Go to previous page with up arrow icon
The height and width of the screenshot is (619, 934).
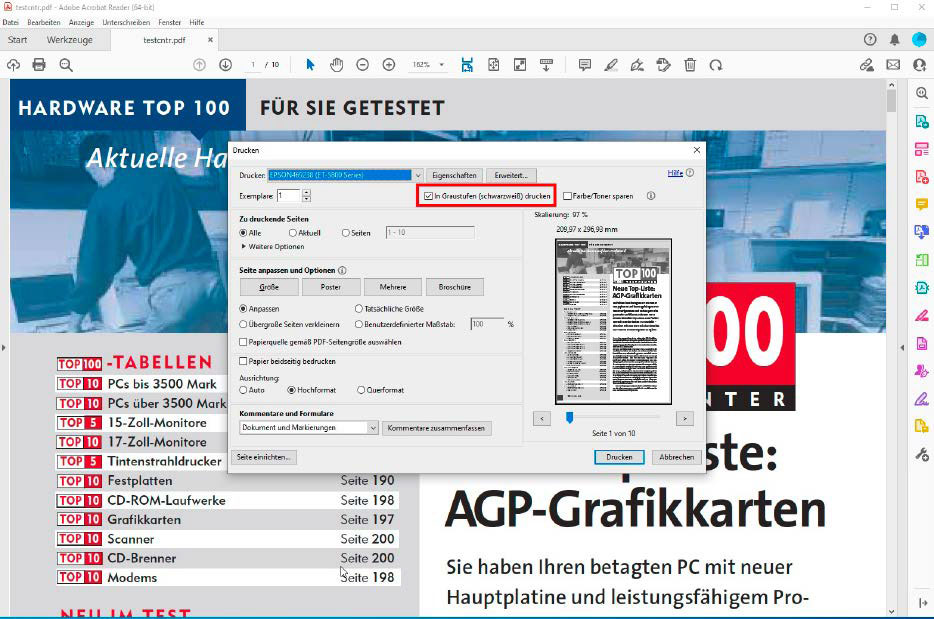(x=200, y=65)
